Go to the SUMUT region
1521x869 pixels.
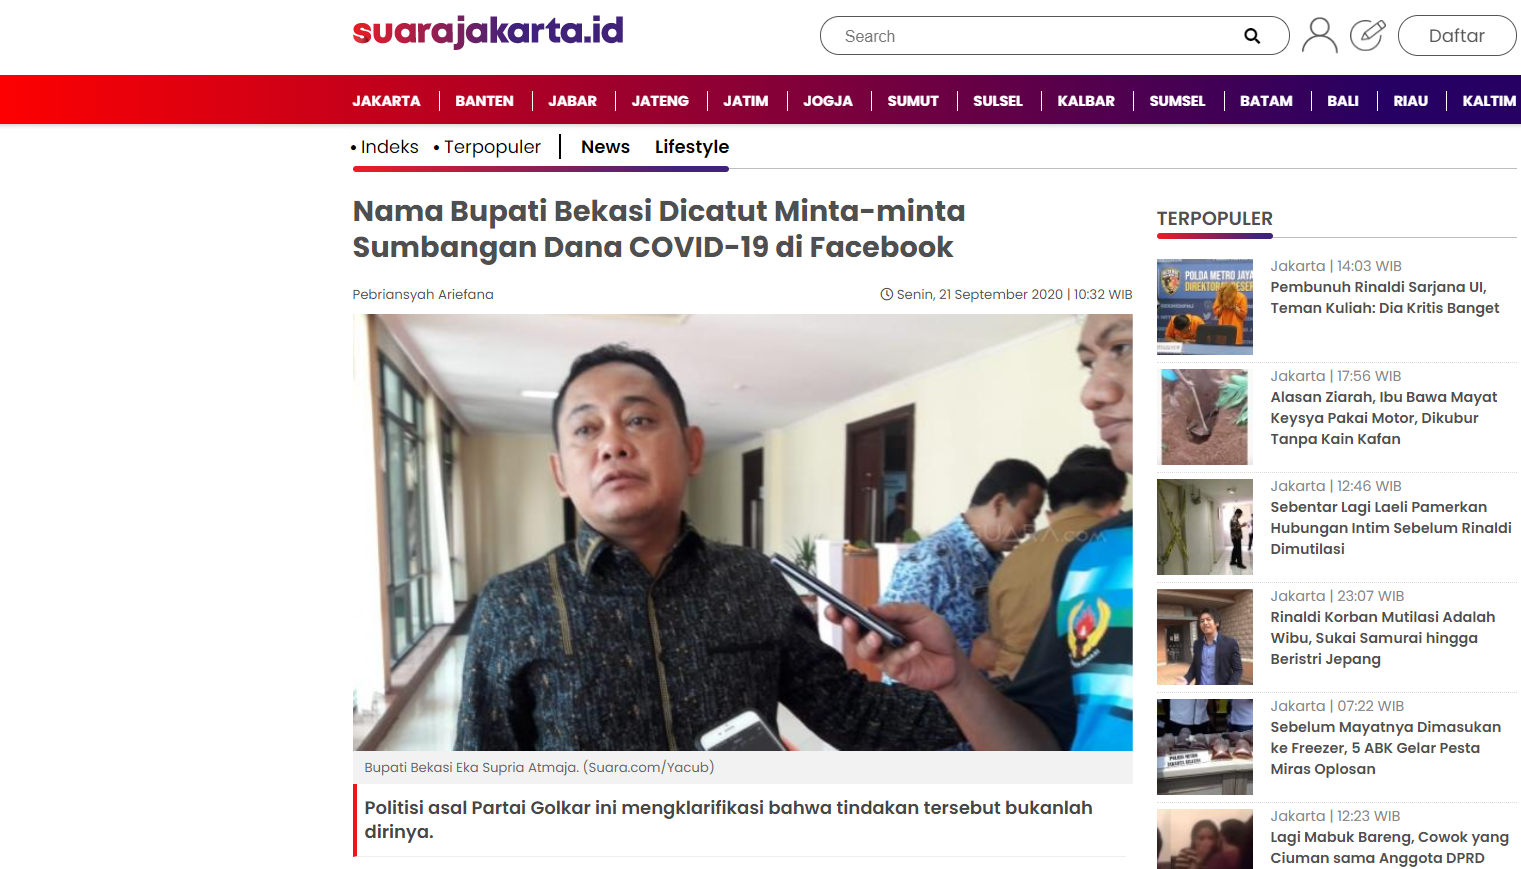pyautogui.click(x=913, y=101)
